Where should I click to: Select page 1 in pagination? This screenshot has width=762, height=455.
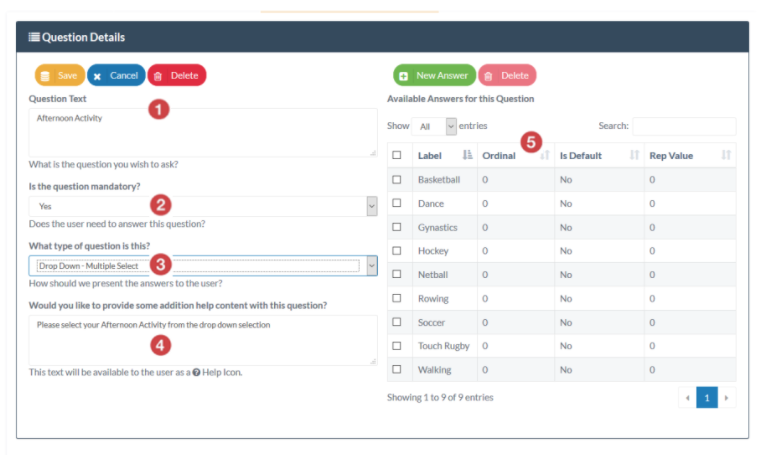click(707, 398)
